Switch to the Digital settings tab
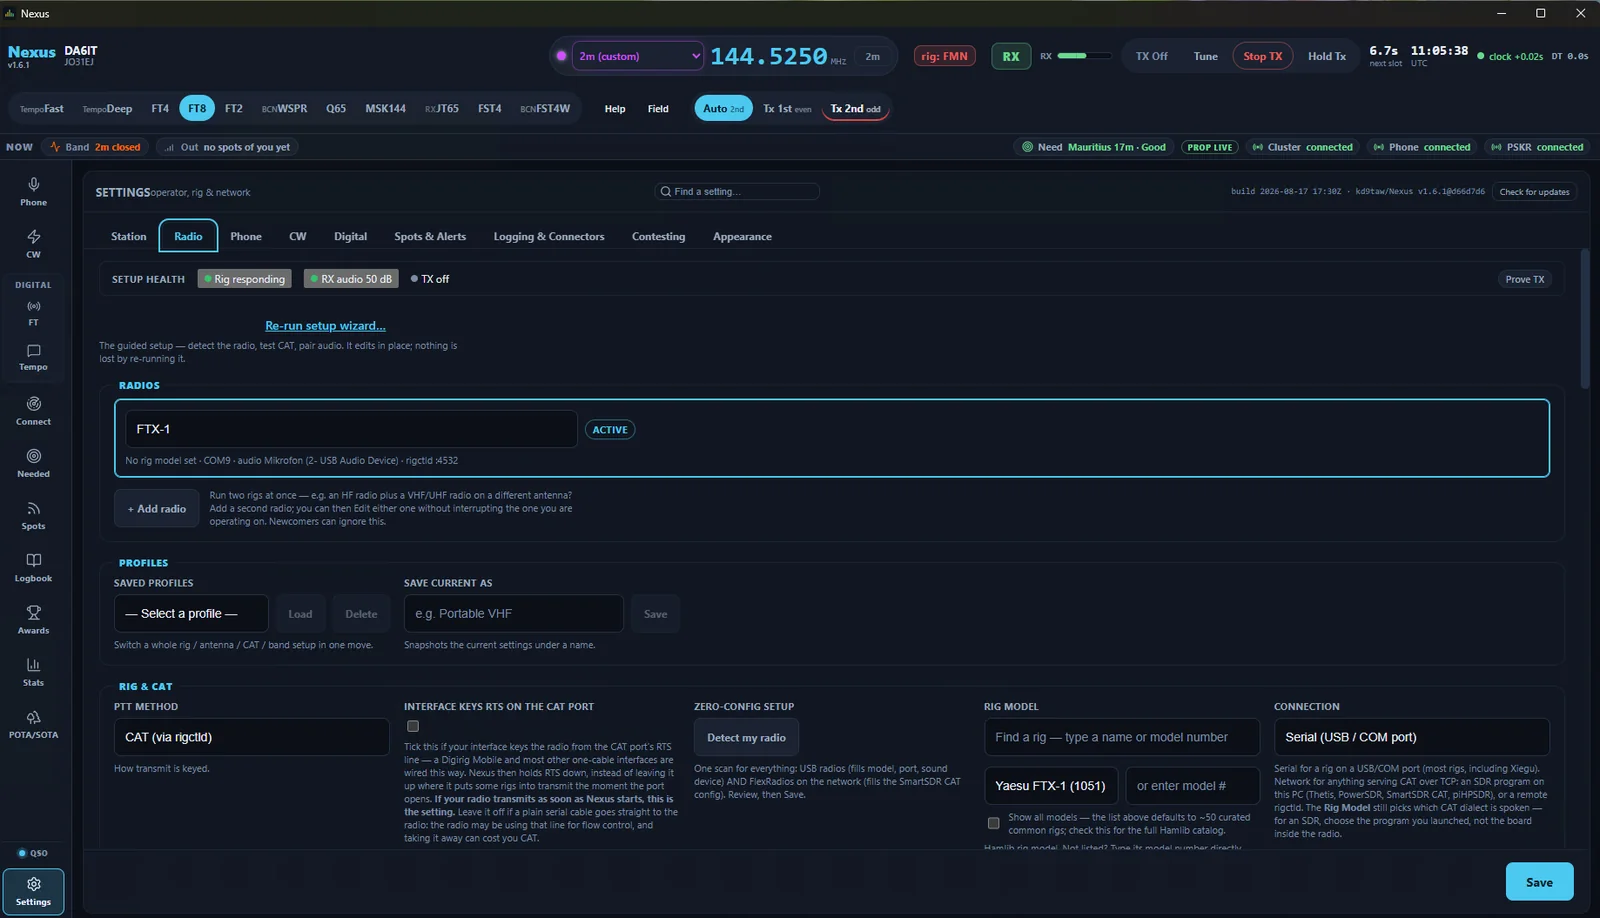 [x=350, y=237]
